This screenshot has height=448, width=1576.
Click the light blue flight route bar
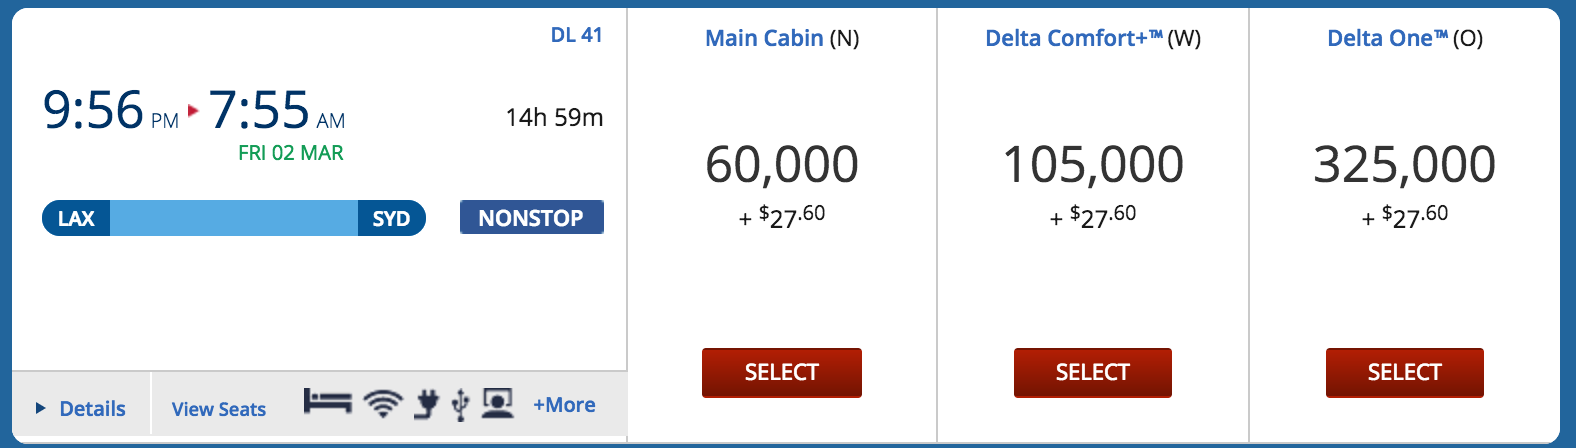coord(234,218)
